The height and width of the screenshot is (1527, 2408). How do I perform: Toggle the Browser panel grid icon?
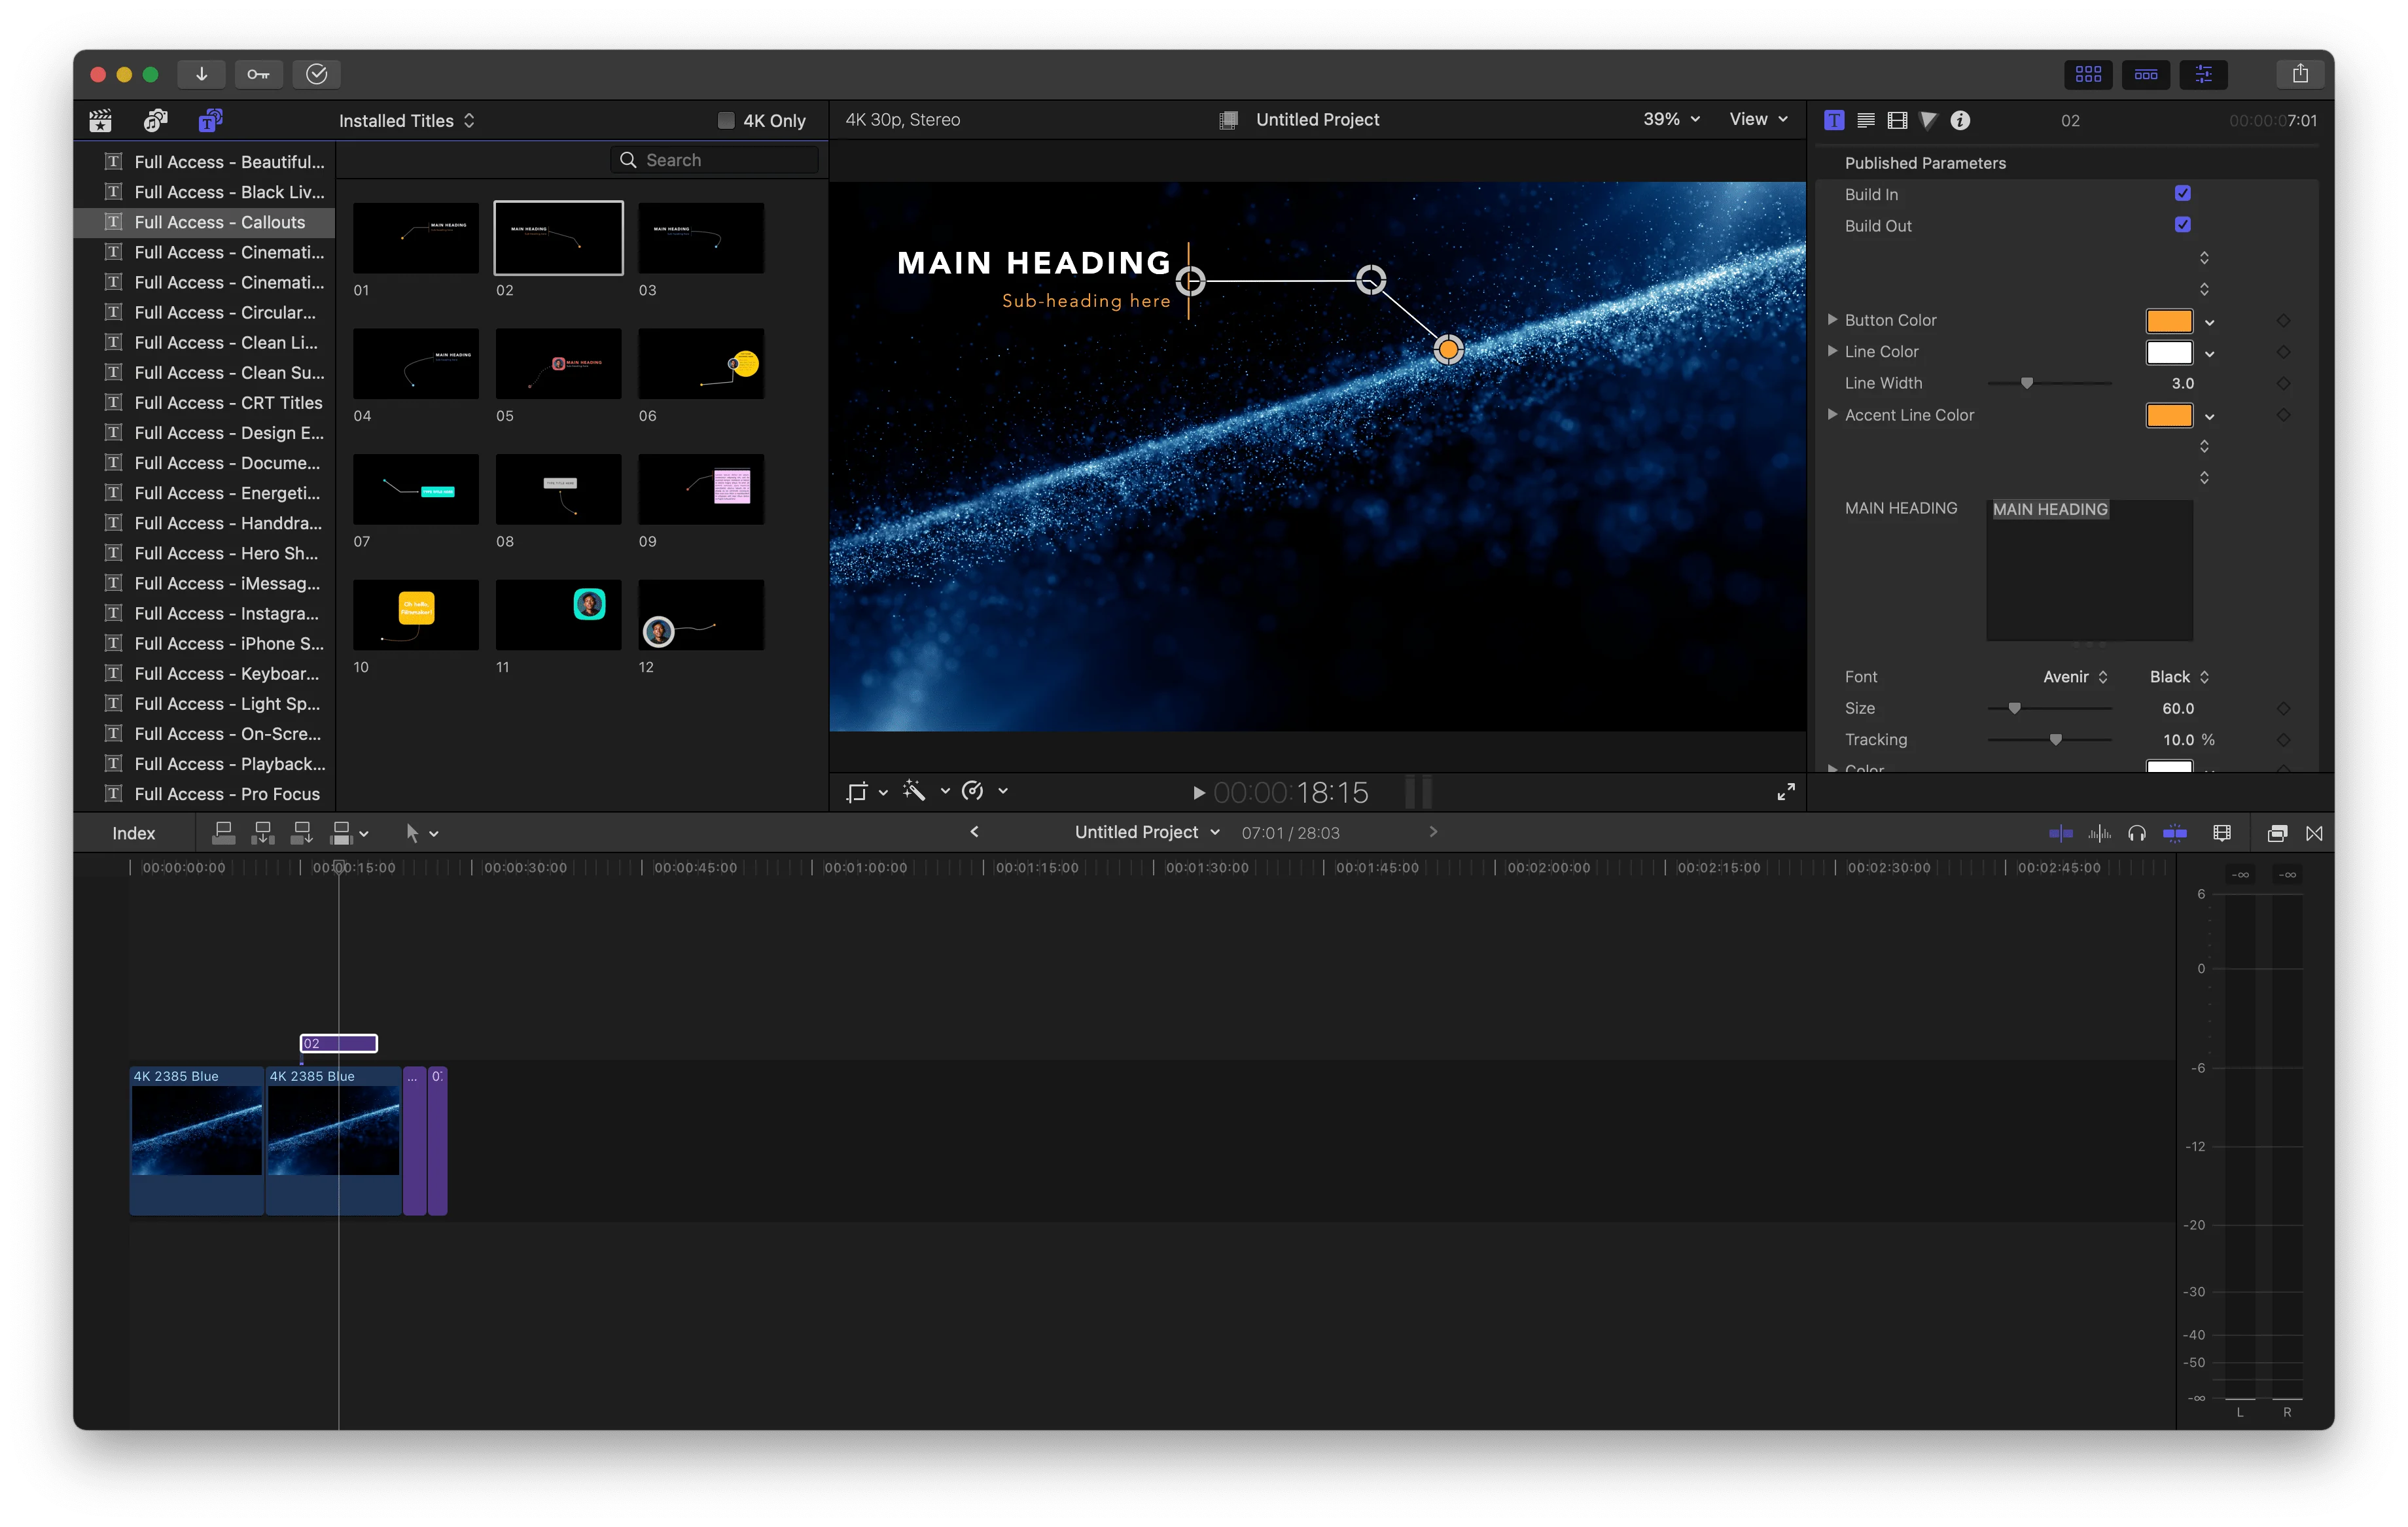pyautogui.click(x=2088, y=74)
